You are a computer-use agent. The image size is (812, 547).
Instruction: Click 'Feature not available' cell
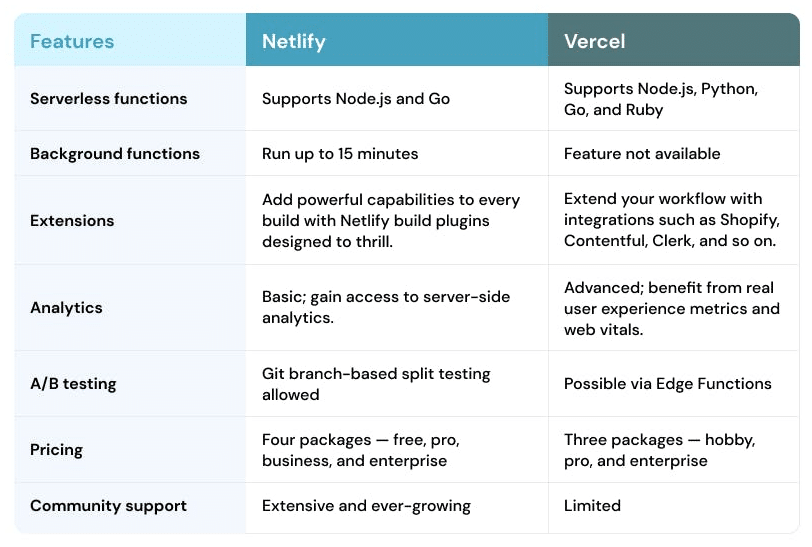pos(641,154)
